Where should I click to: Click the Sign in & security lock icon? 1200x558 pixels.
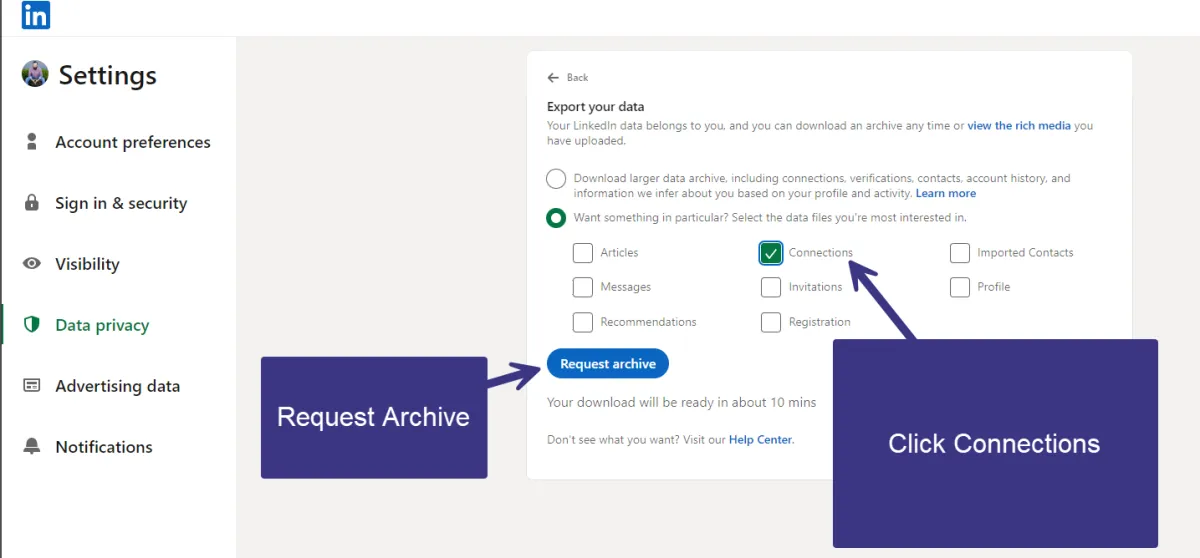click(x=32, y=203)
